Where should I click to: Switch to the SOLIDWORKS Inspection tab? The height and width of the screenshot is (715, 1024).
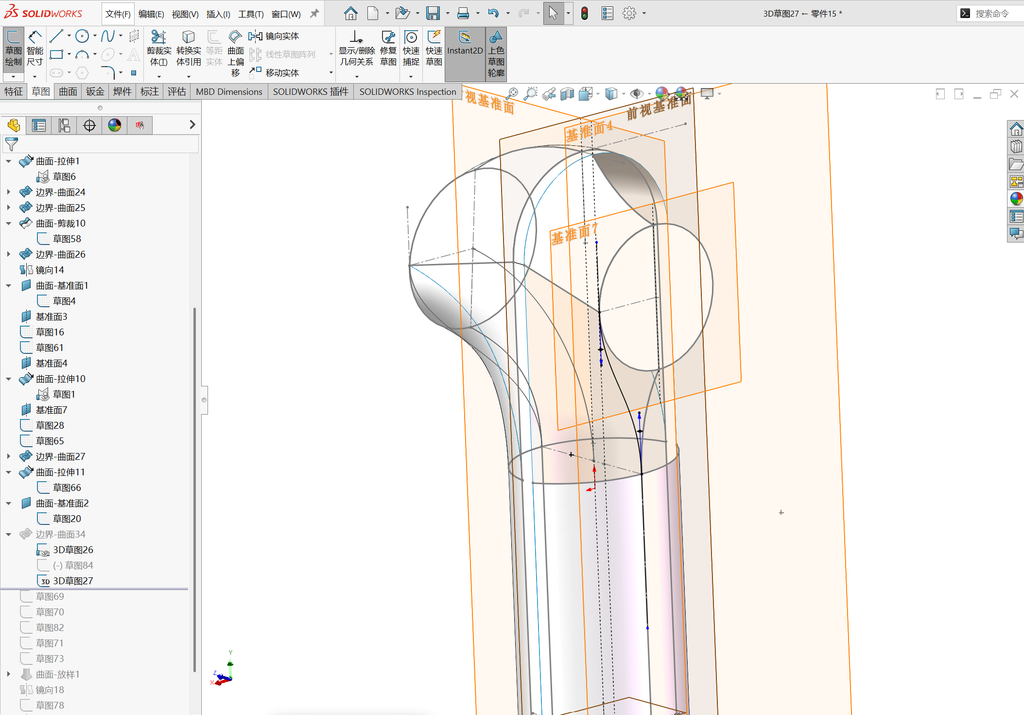pyautogui.click(x=408, y=92)
